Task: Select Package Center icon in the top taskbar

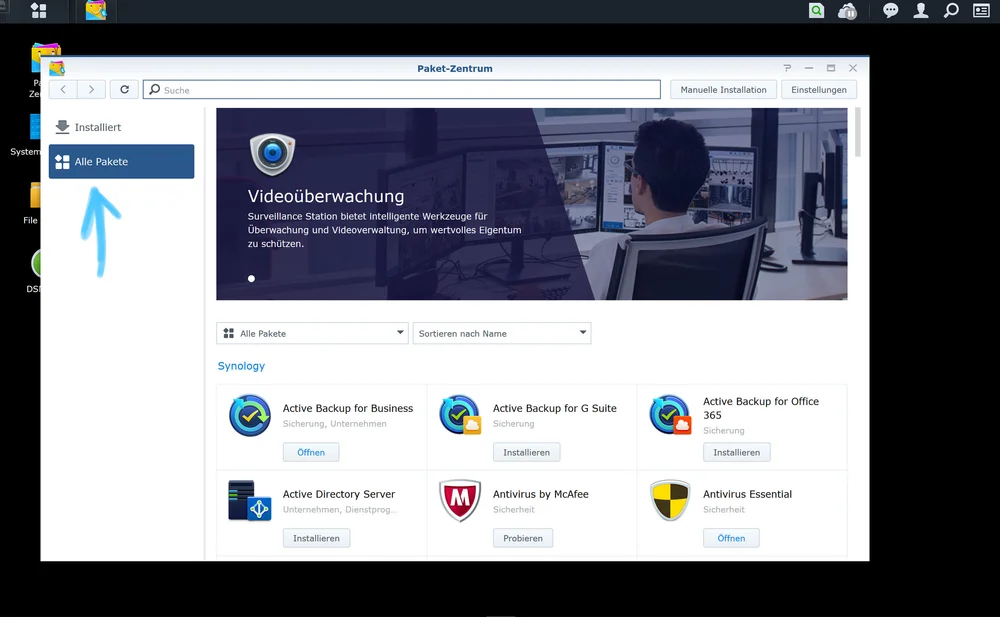Action: [x=96, y=11]
